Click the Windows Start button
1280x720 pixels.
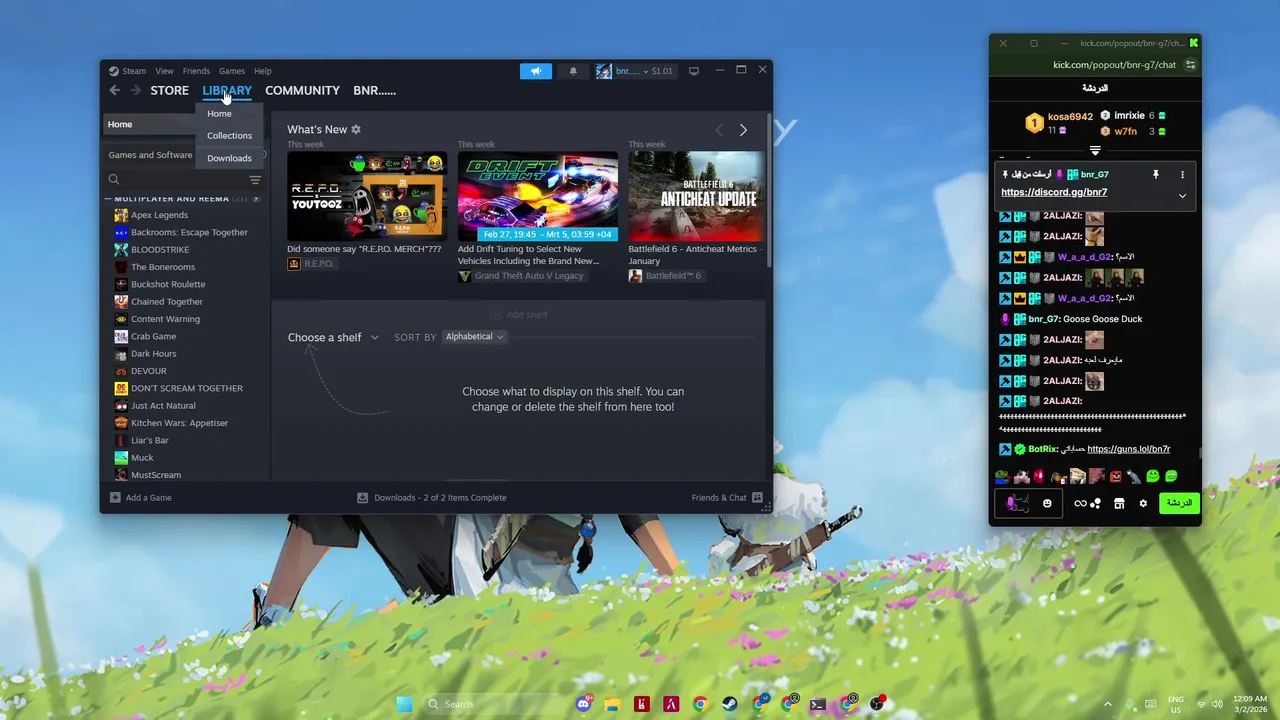[404, 704]
